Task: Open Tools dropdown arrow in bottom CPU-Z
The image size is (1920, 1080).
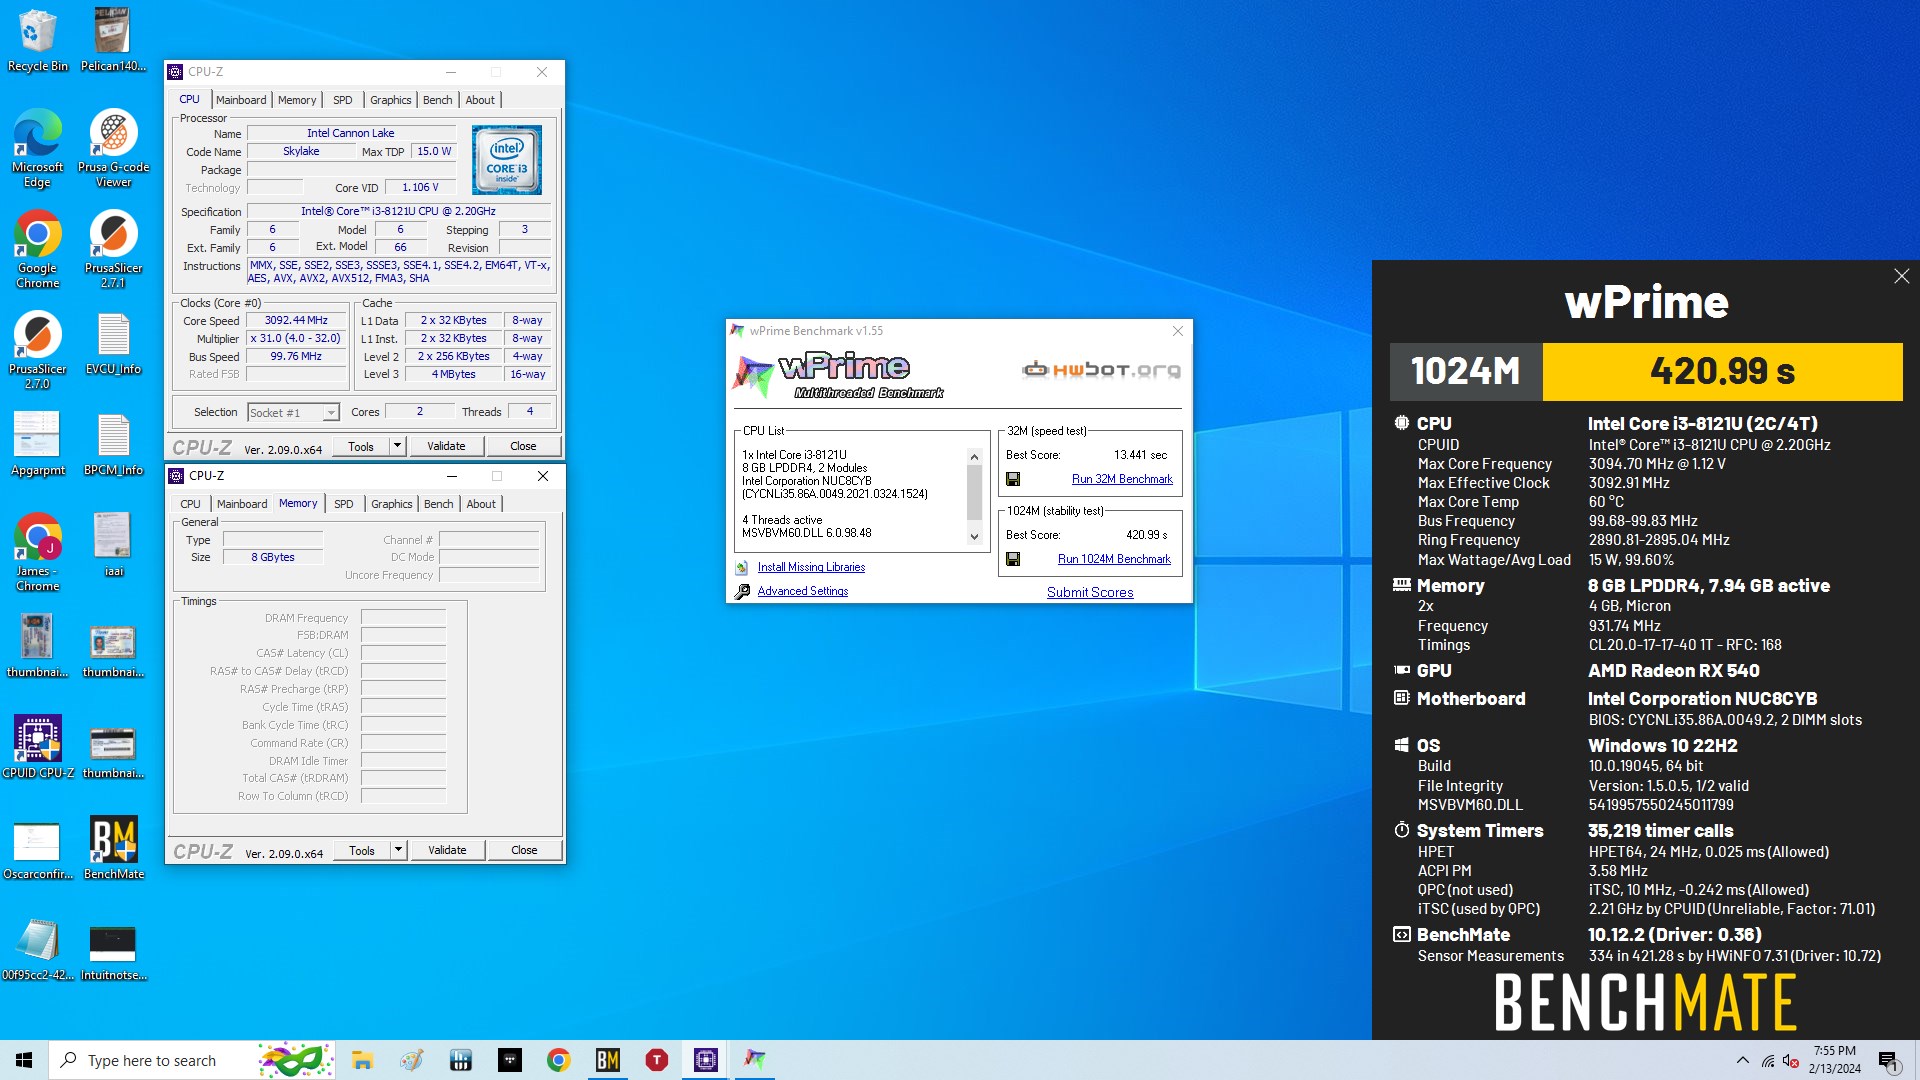Action: pyautogui.click(x=398, y=850)
